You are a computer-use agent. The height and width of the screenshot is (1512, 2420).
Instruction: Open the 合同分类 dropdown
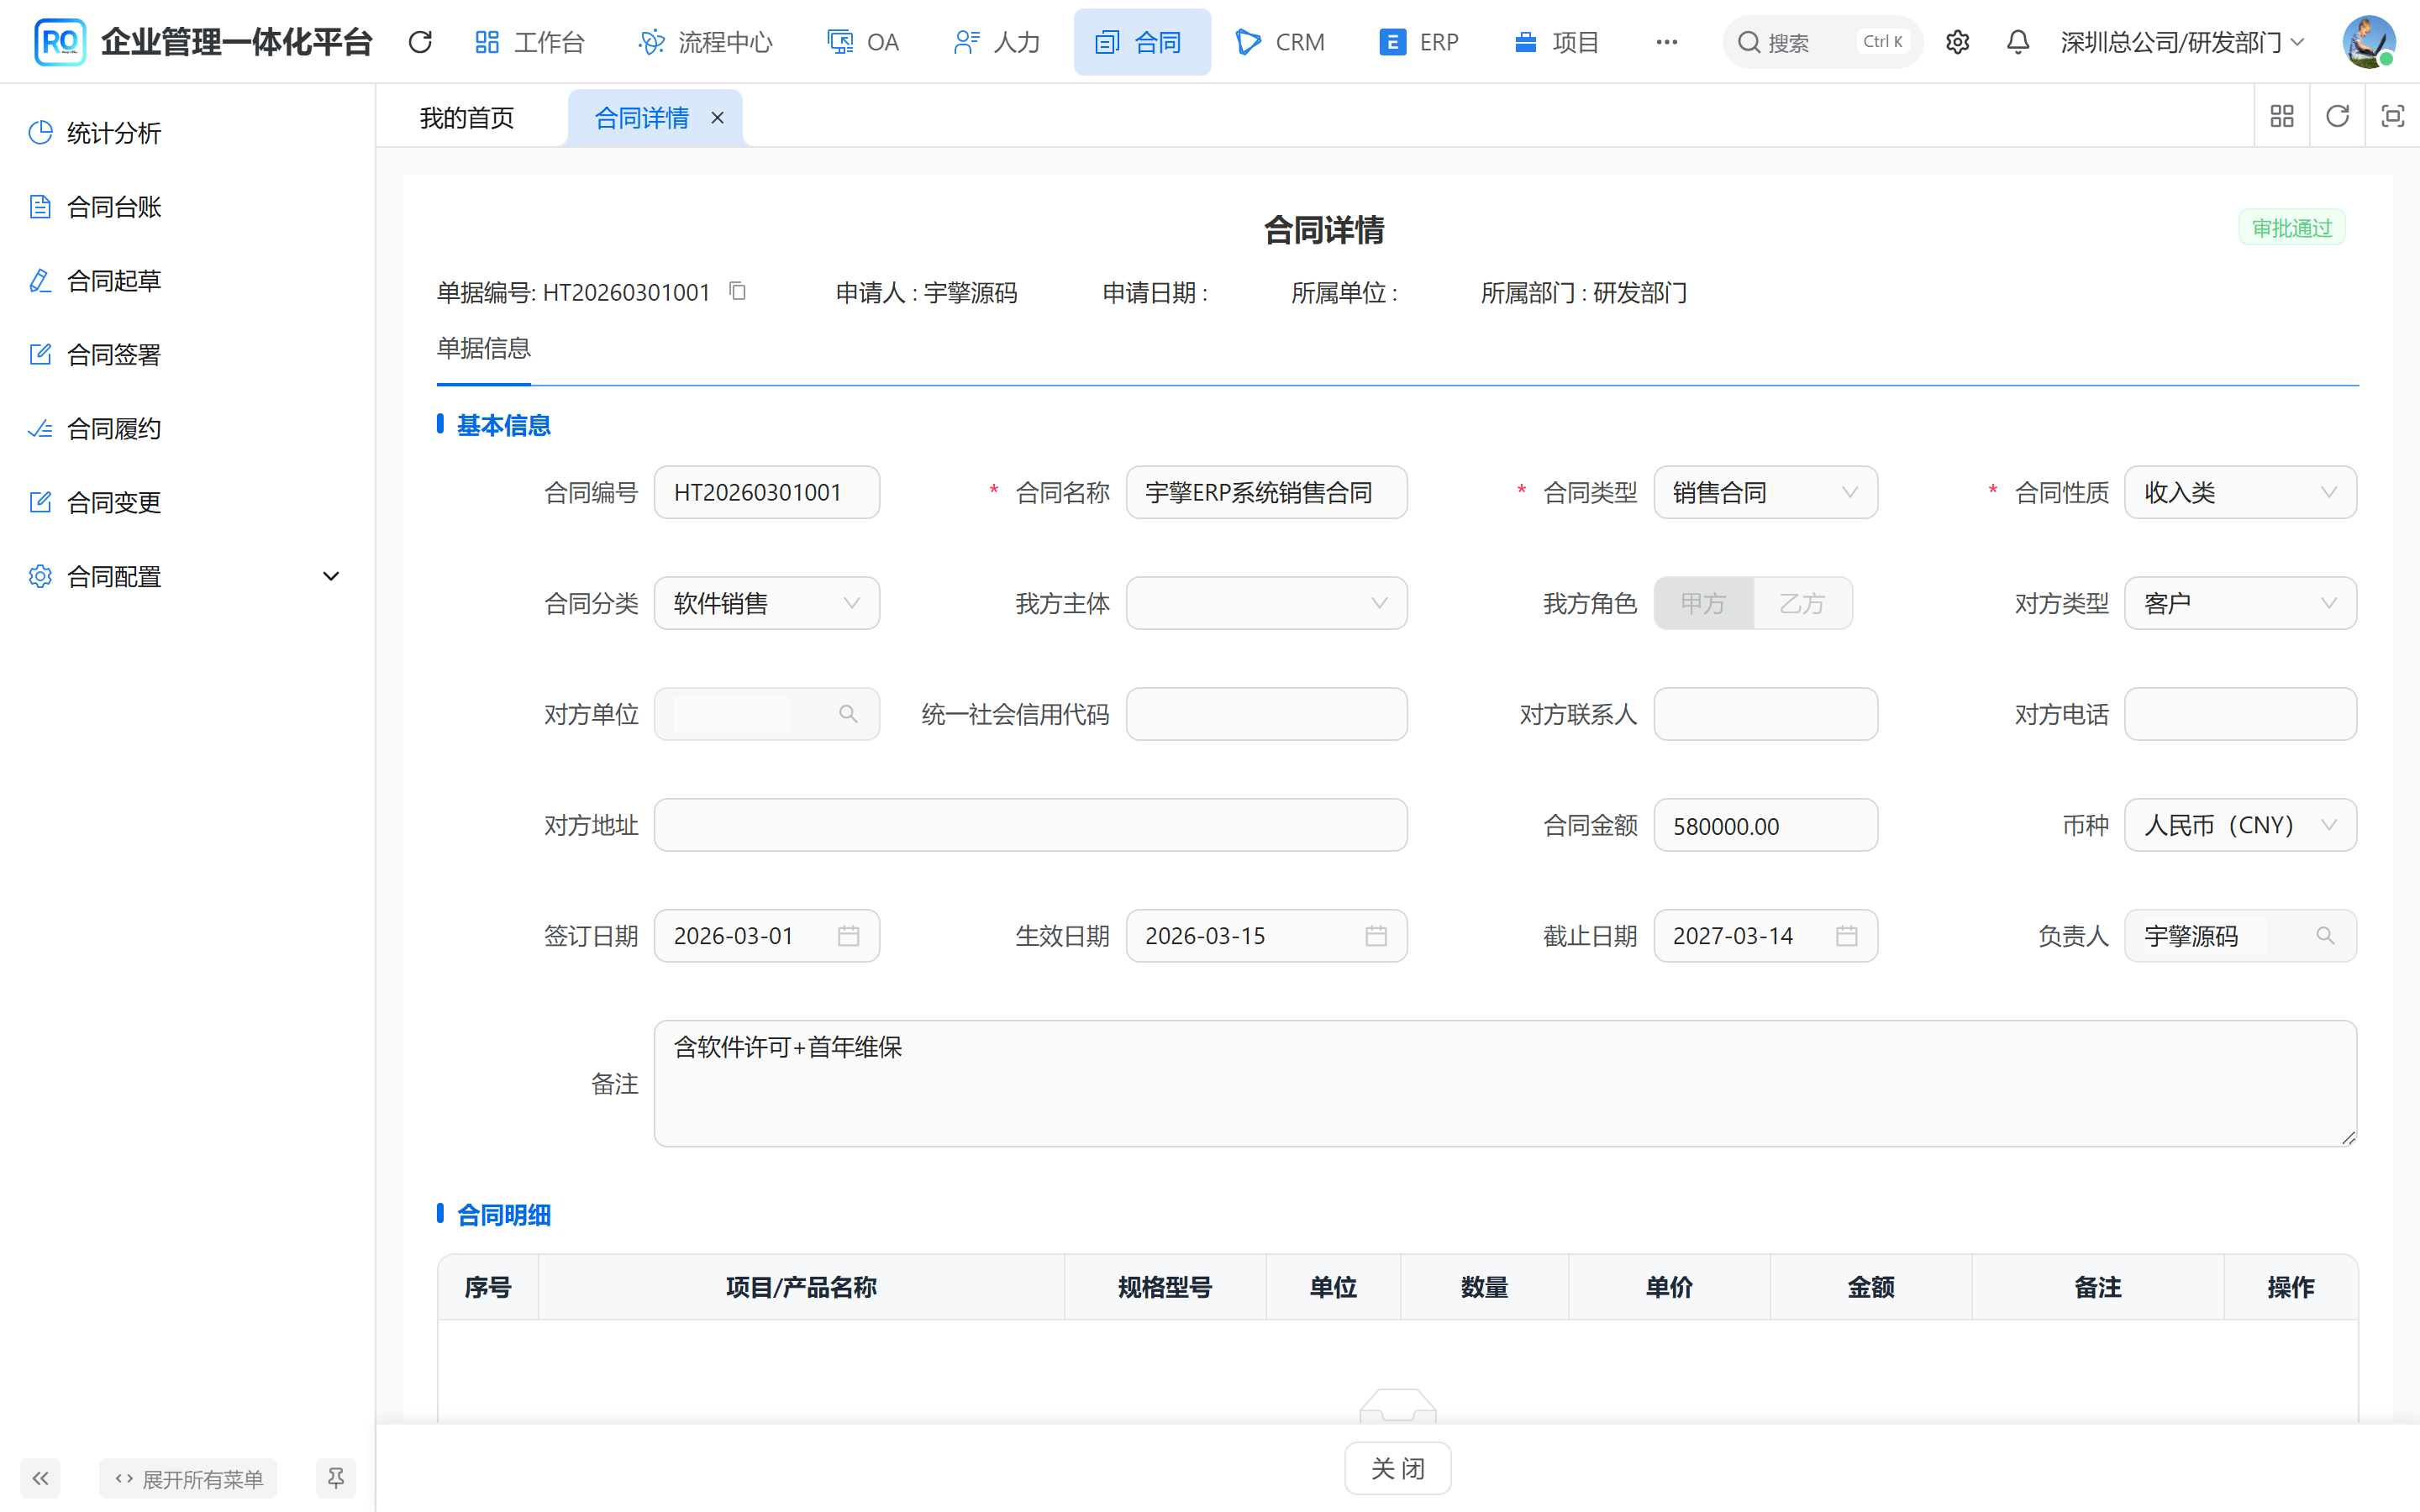pos(767,603)
